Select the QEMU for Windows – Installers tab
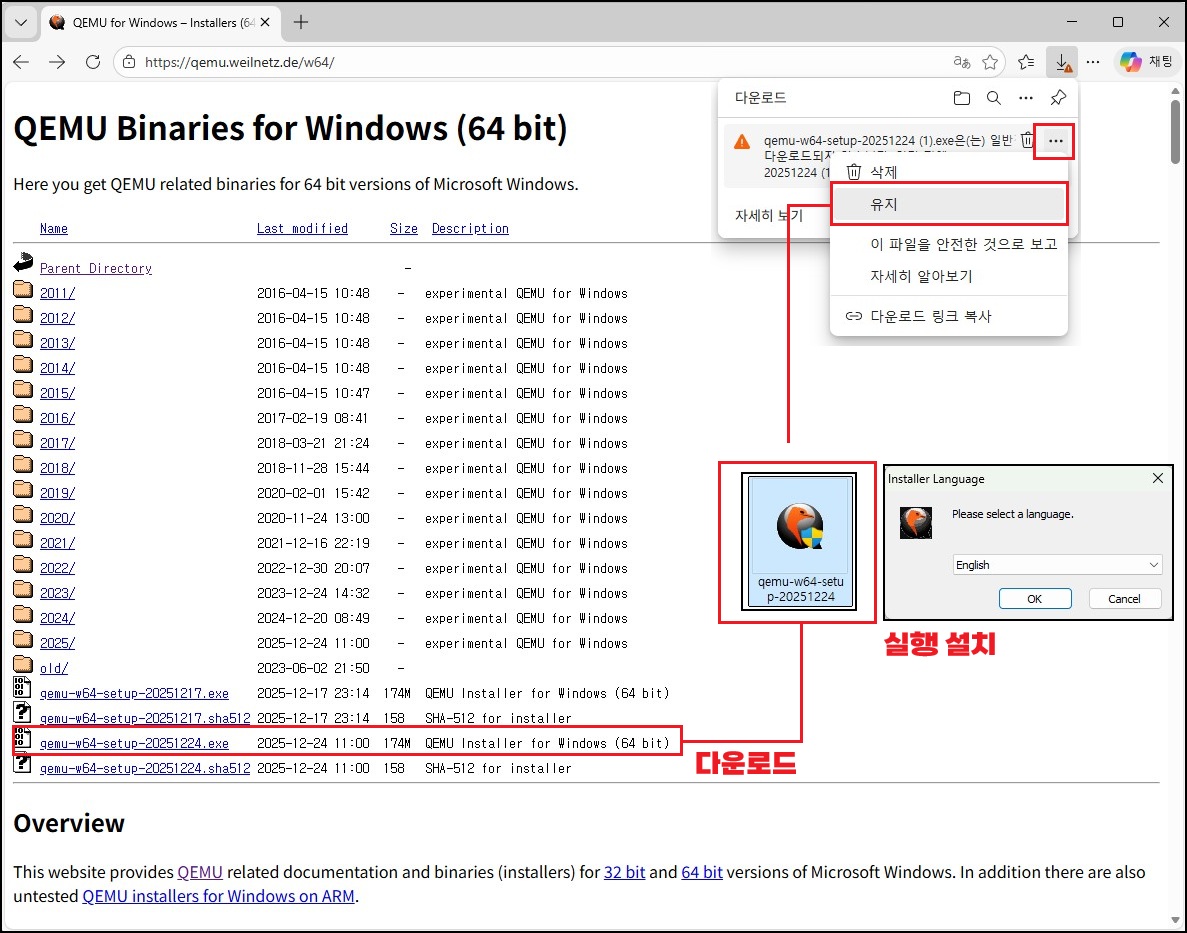1187x933 pixels. pos(160,23)
